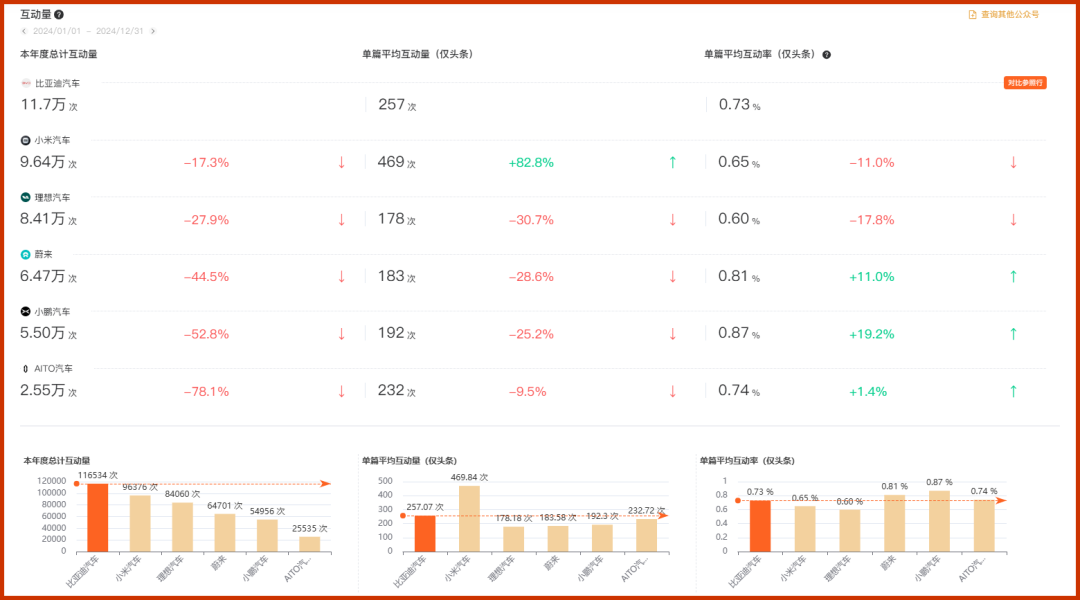Click the orange 257.07 bar for 比亚迪汽车
Image resolution: width=1080 pixels, height=600 pixels.
[425, 534]
